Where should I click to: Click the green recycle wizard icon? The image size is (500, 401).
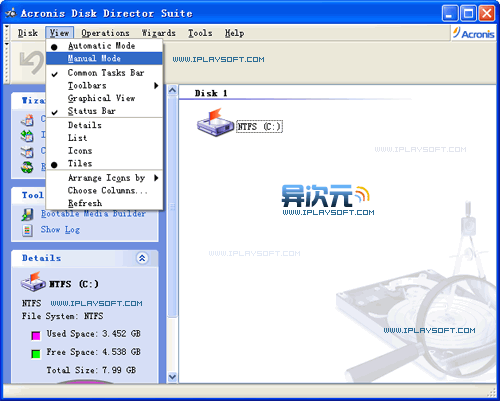(27, 167)
